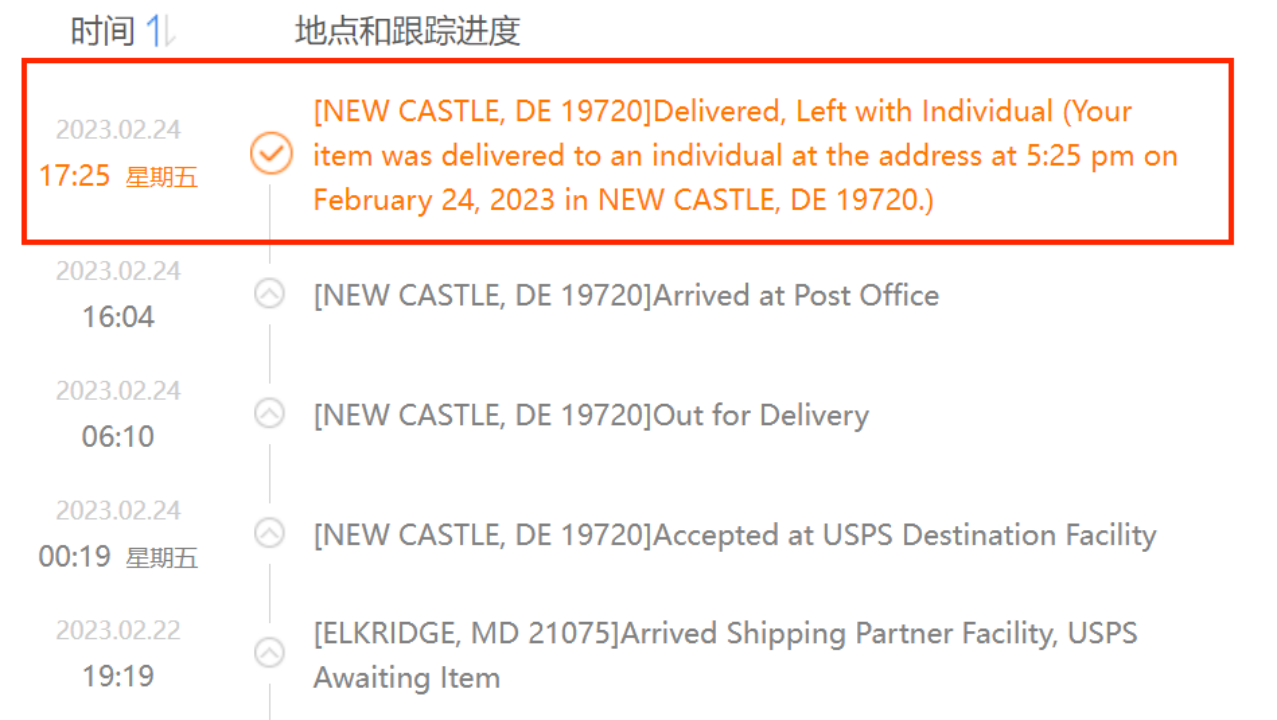This screenshot has height=720, width=1277.
Task: Click chevron icon beside ELKRIDGE Shipping Partner entry
Action: point(269,653)
